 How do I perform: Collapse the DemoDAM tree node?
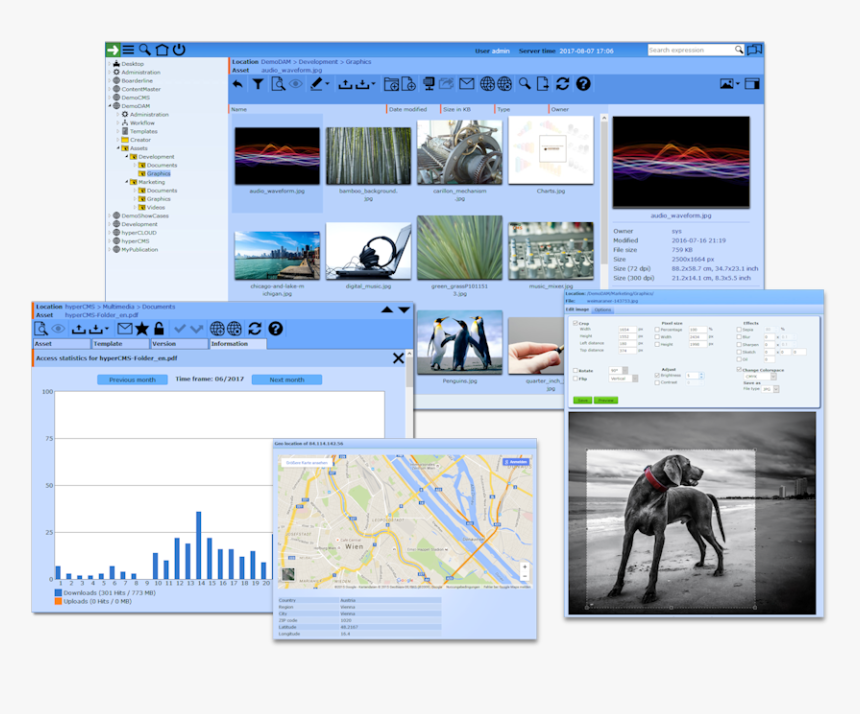(109, 106)
